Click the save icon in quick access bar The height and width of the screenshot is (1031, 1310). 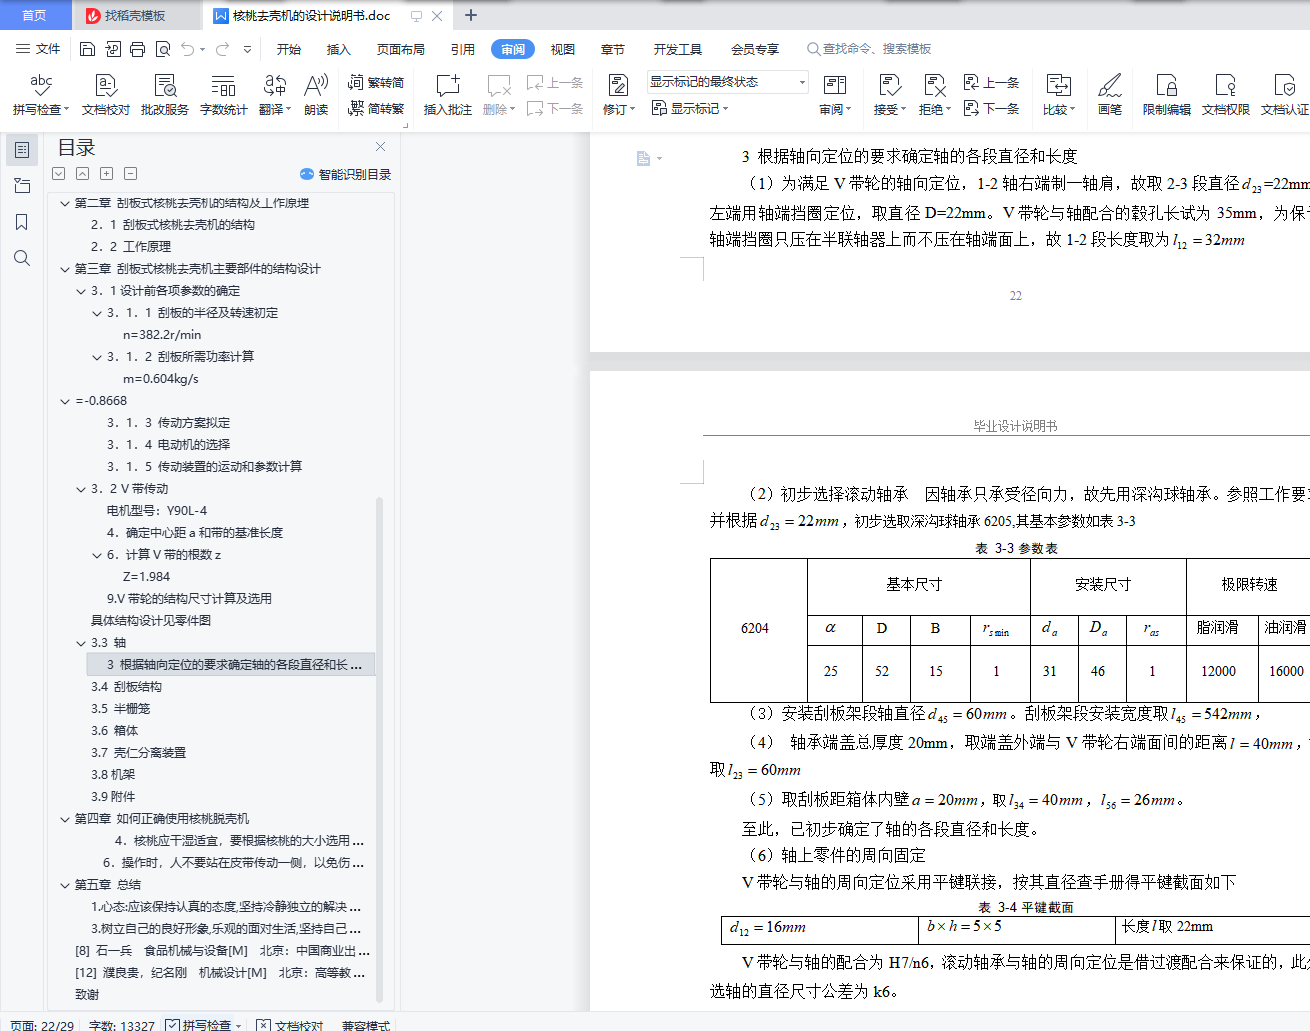pyautogui.click(x=87, y=49)
